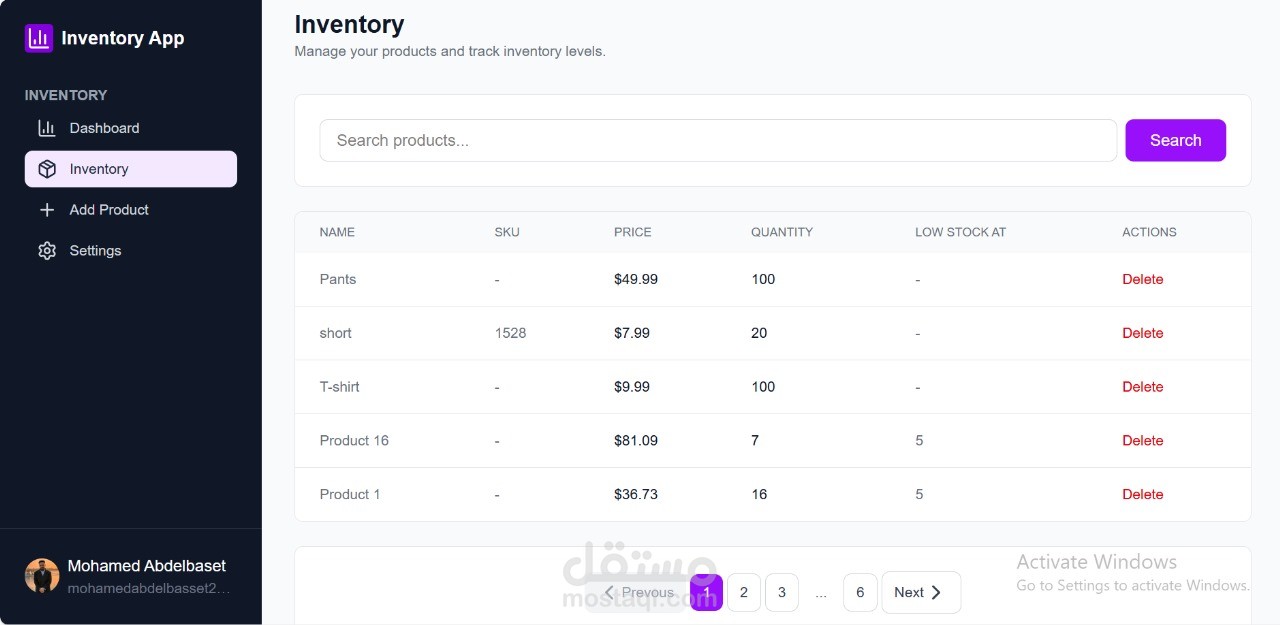Click the Mohamed Abdelbaset profile avatar
Image resolution: width=1280 pixels, height=625 pixels.
(x=42, y=576)
